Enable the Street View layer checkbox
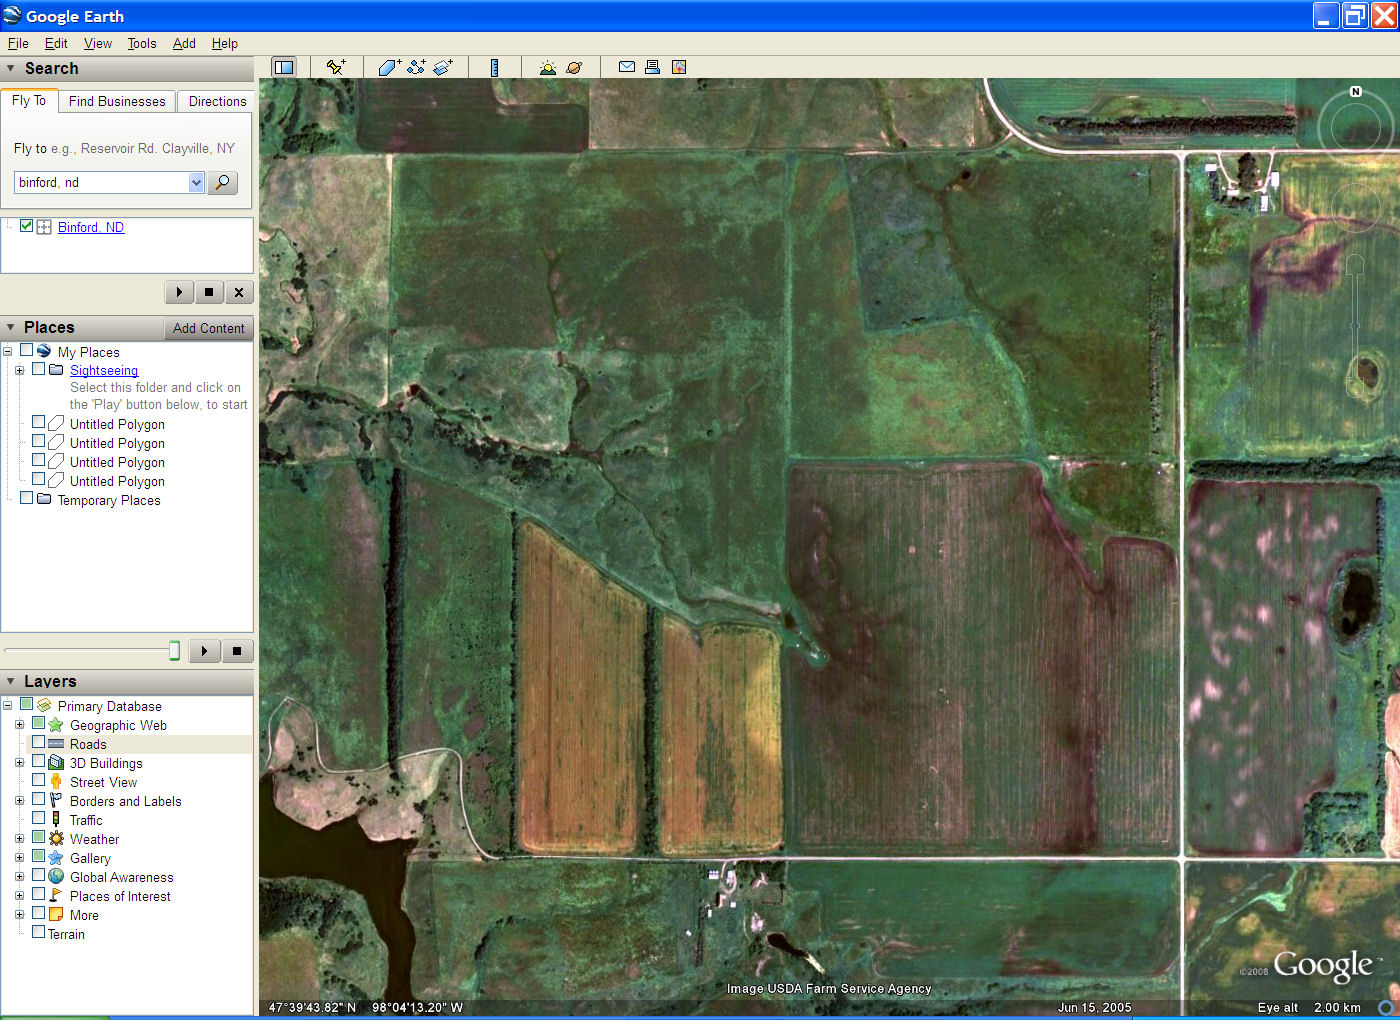This screenshot has width=1400, height=1020. click(x=38, y=781)
